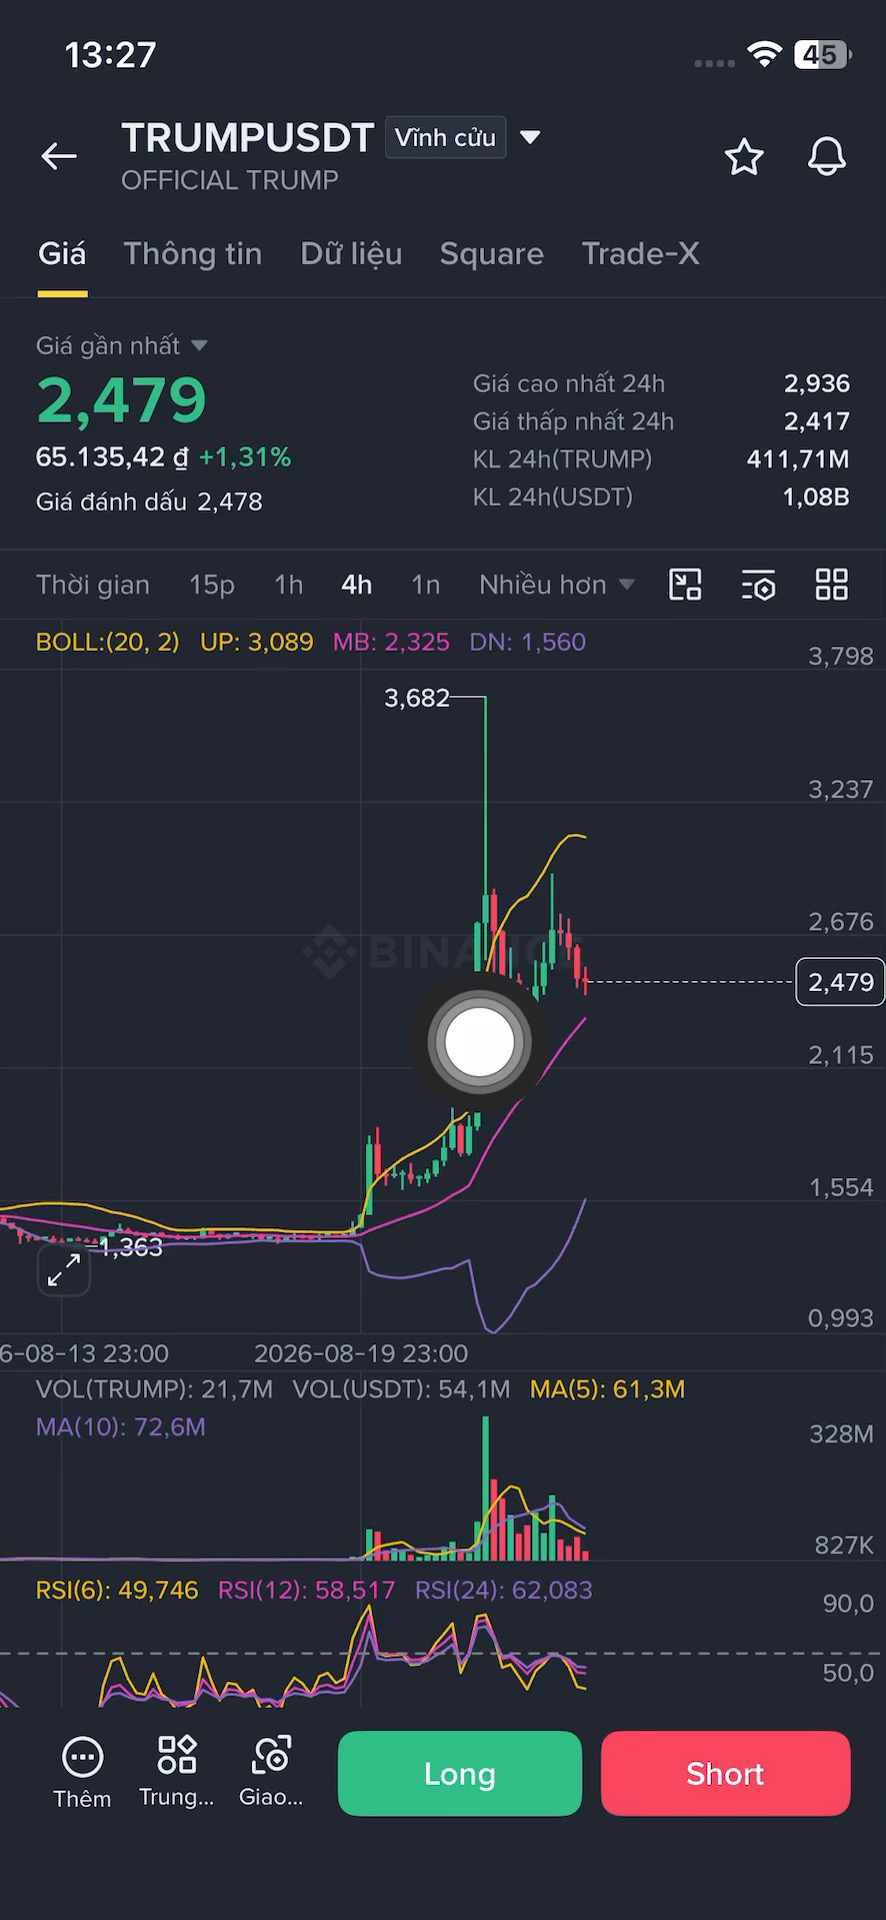Tap the red Short button
The height and width of the screenshot is (1920, 886).
coord(726,1773)
